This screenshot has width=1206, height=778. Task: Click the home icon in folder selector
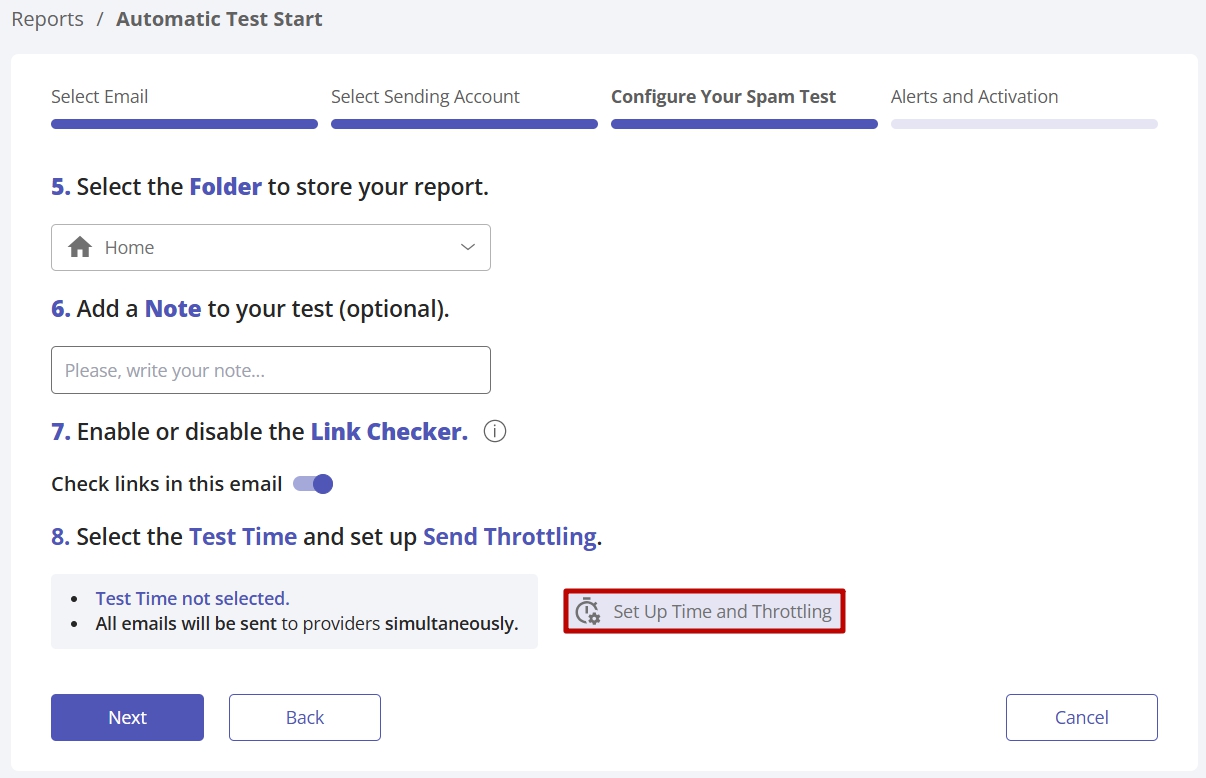(x=80, y=248)
